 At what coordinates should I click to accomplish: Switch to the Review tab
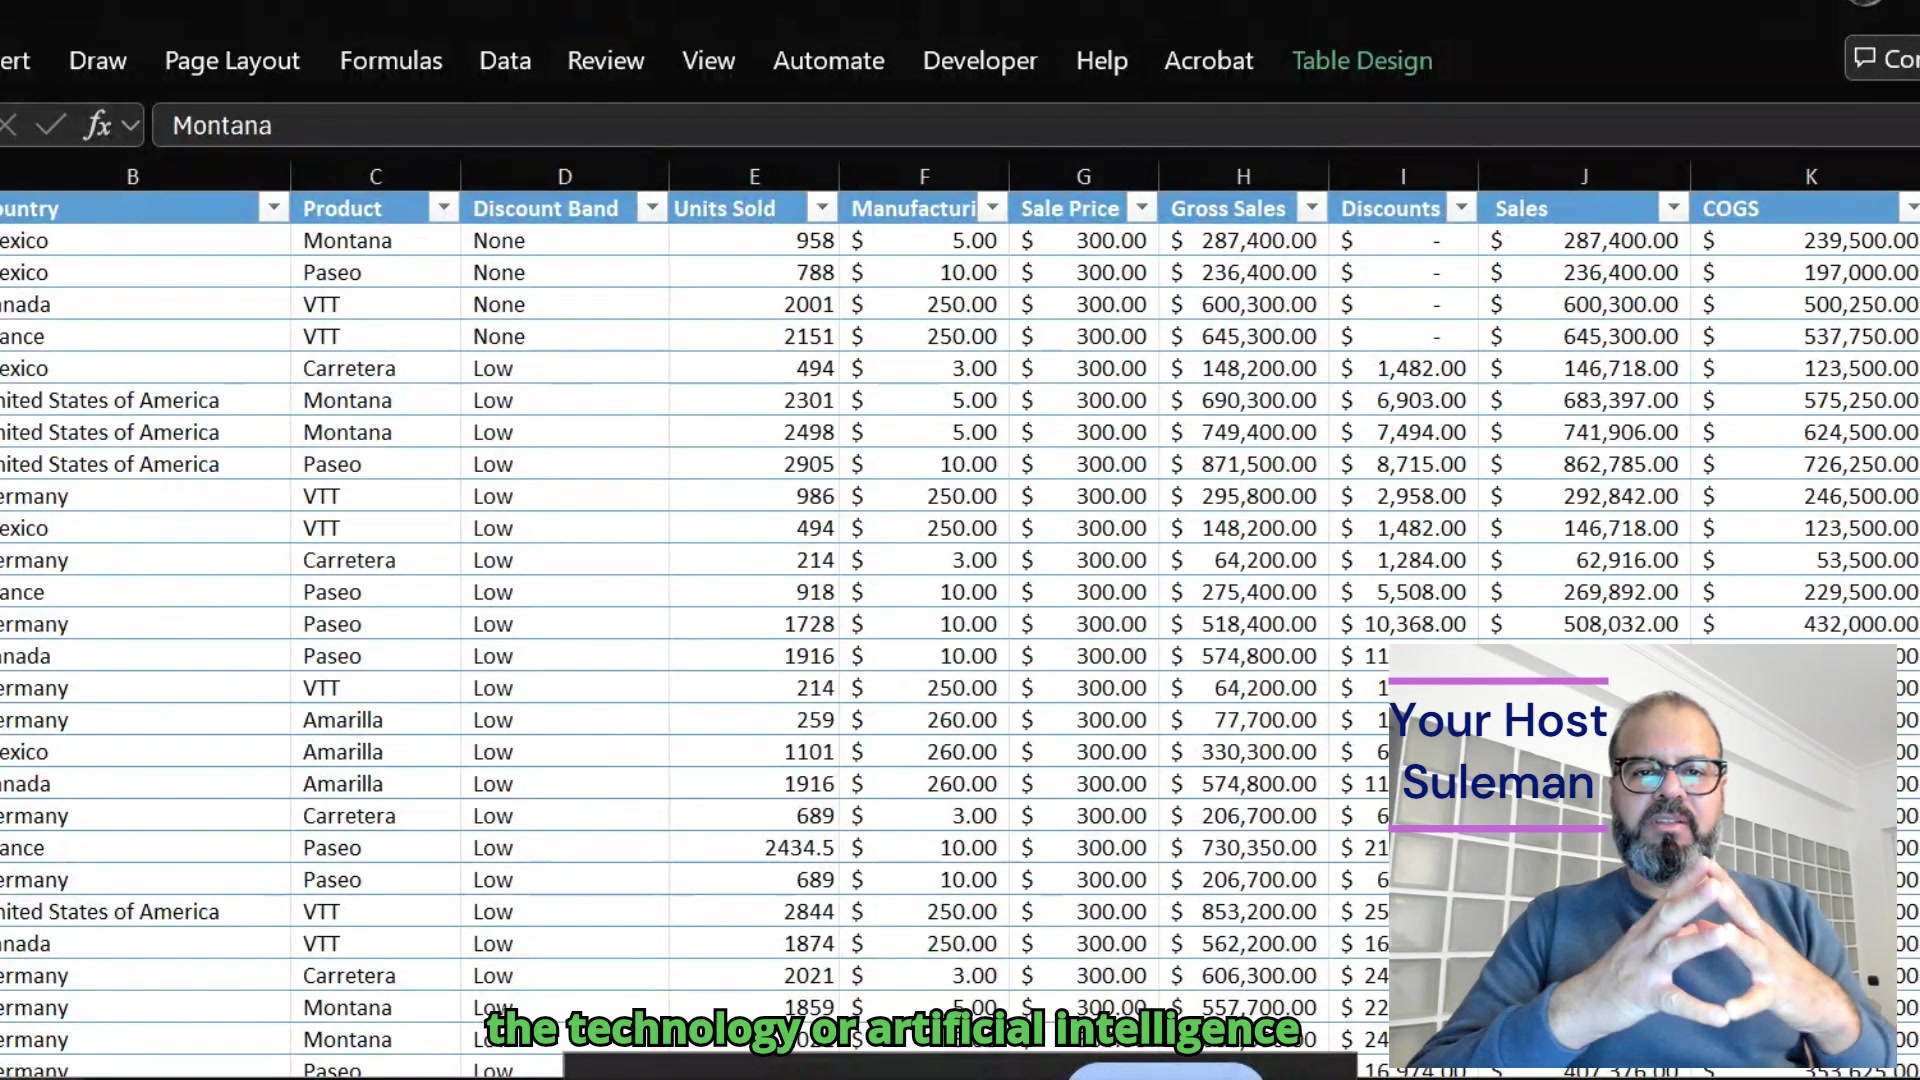606,61
